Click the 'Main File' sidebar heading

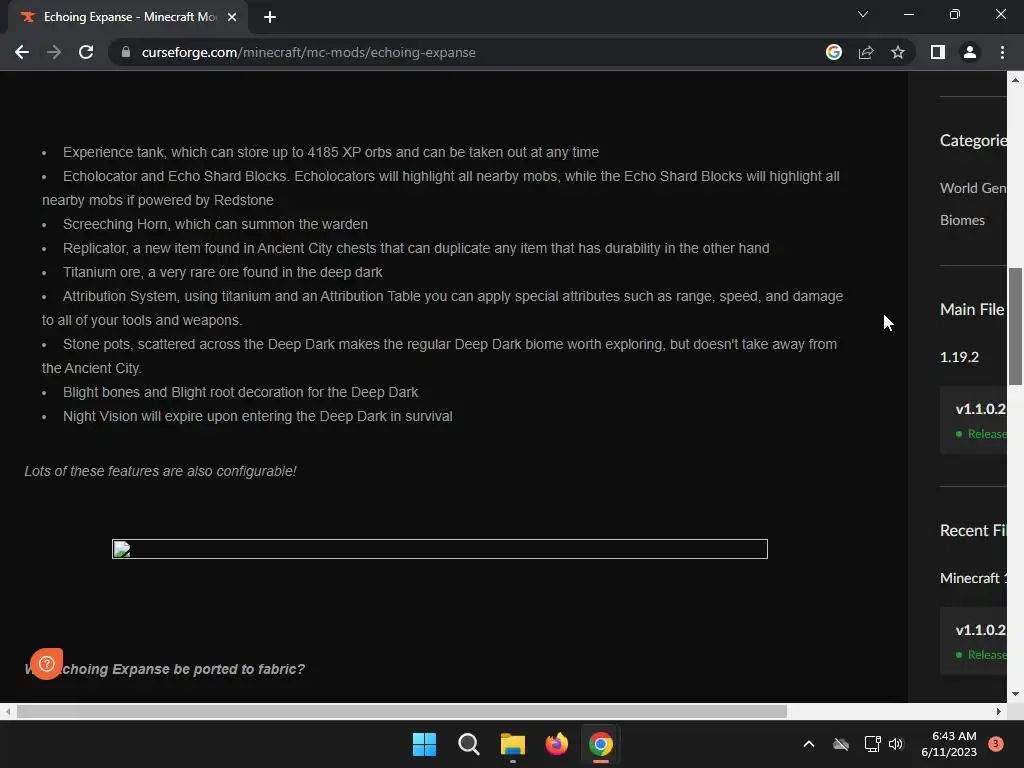972,310
